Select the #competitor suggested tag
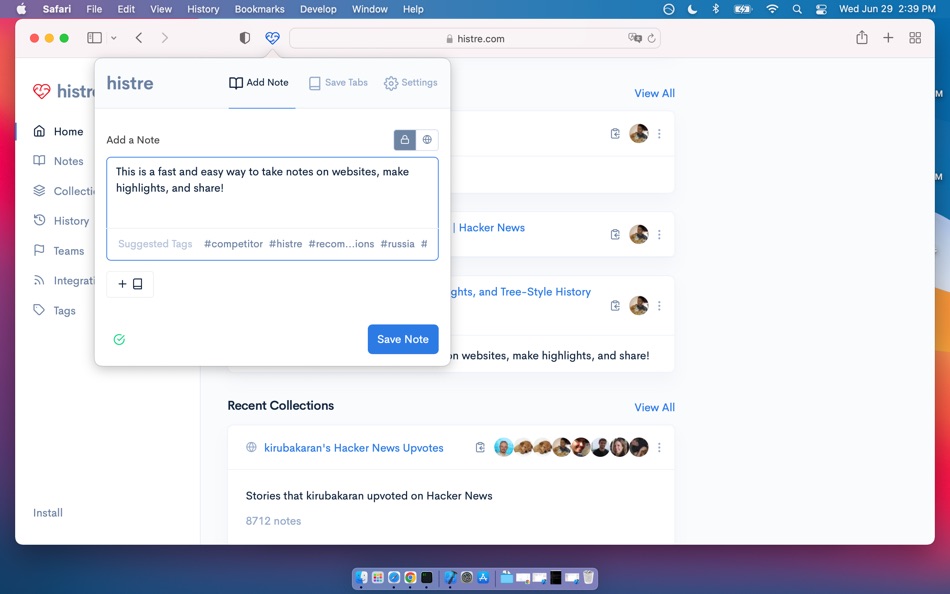950x594 pixels. pyautogui.click(x=233, y=244)
